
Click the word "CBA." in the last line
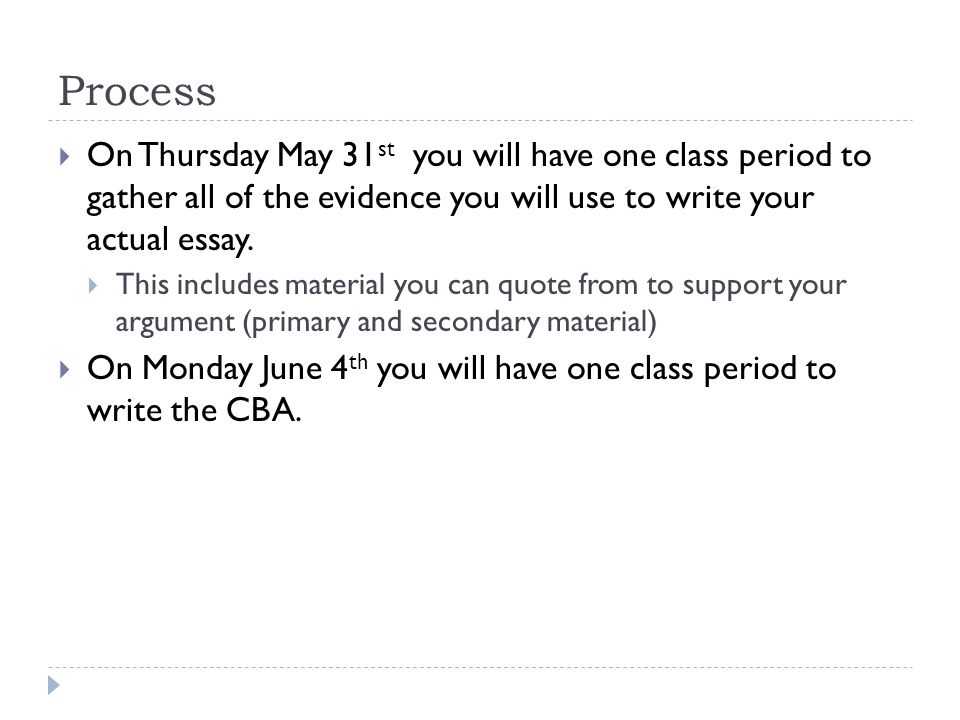click(264, 410)
